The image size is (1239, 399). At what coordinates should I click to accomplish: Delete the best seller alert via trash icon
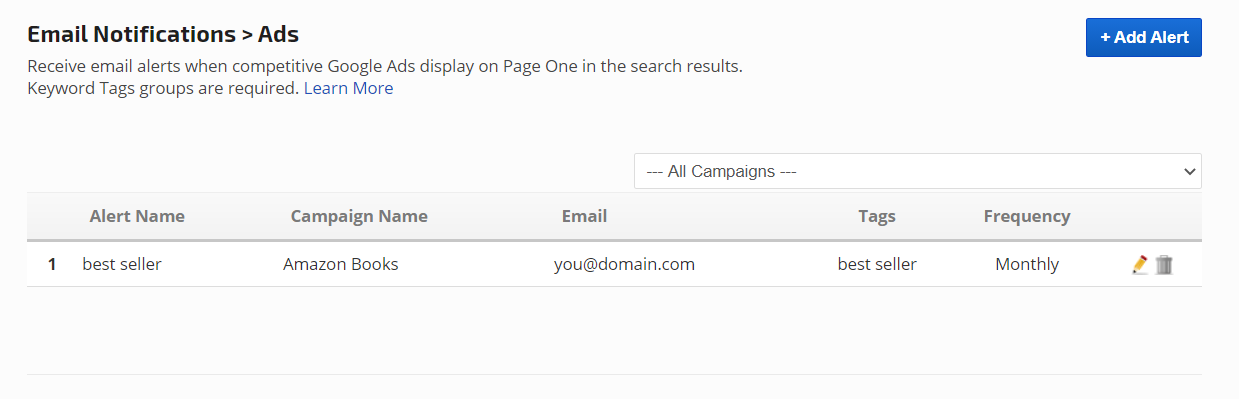point(1164,265)
